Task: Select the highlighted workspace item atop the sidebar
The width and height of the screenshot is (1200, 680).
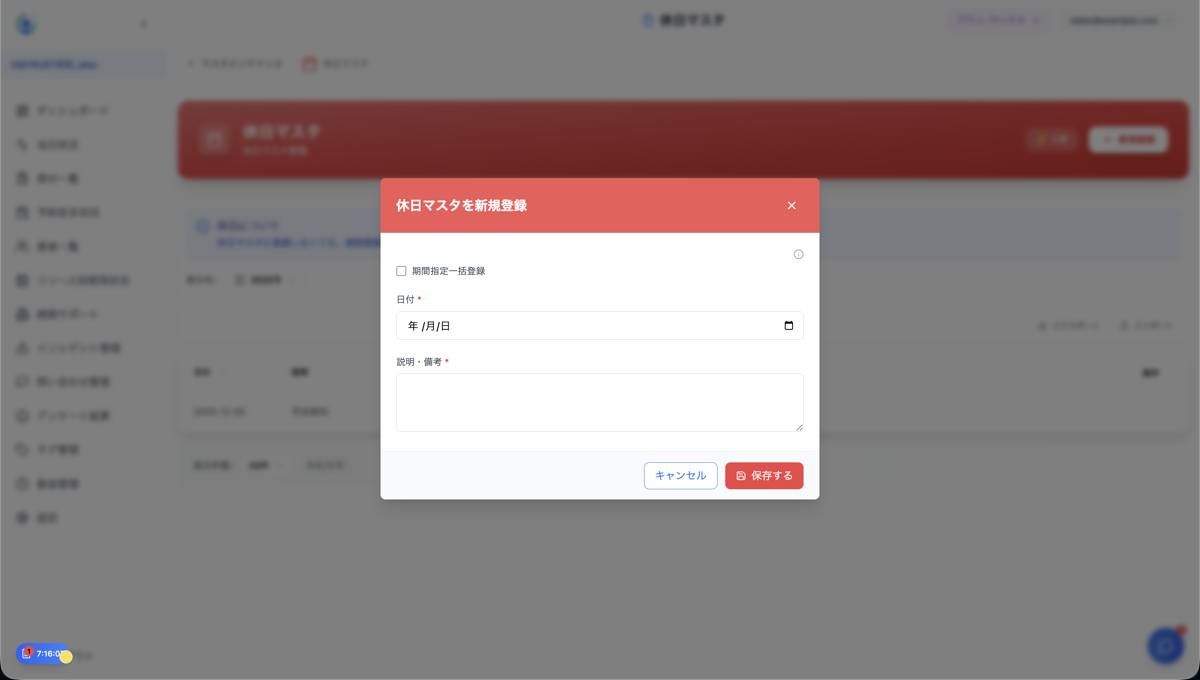Action: (84, 64)
